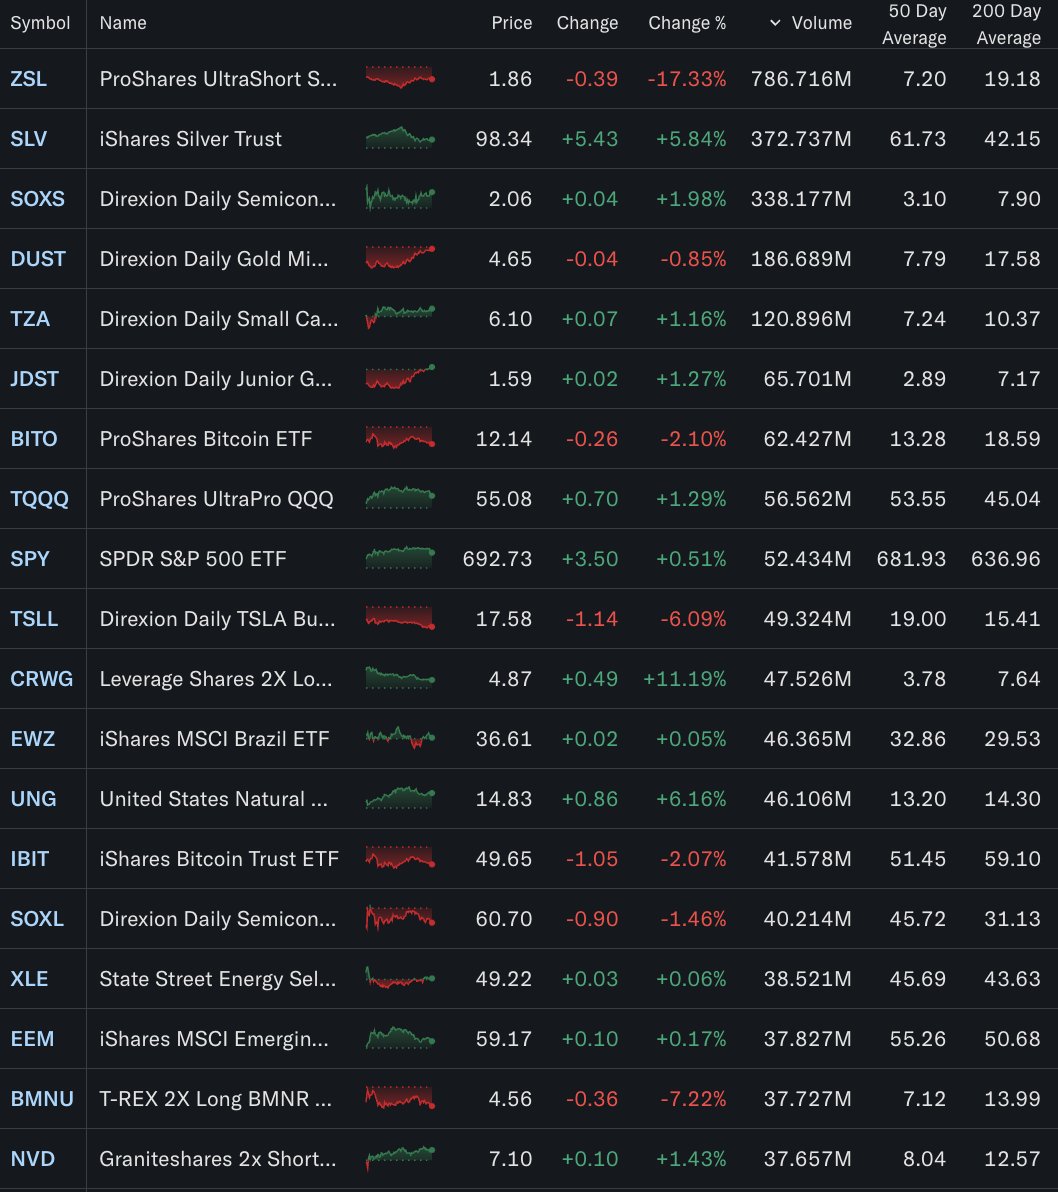Open the SPY mini price chart
1058x1192 pixels.
[x=400, y=558]
